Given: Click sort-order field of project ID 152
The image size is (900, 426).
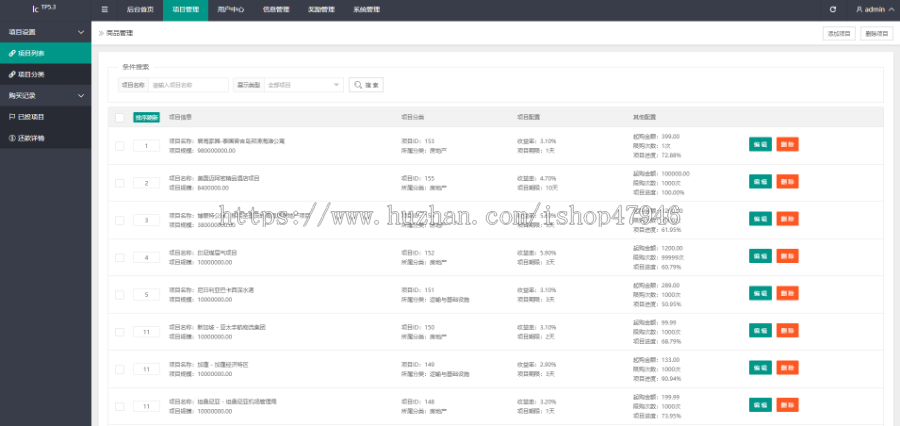Looking at the screenshot, I should 146,258.
